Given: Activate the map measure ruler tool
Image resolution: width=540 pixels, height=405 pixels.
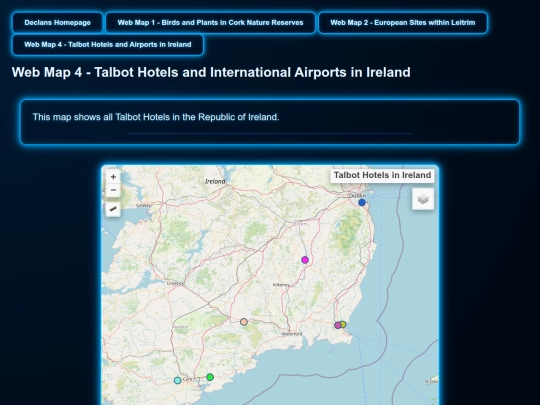Looking at the screenshot, I should (113, 209).
